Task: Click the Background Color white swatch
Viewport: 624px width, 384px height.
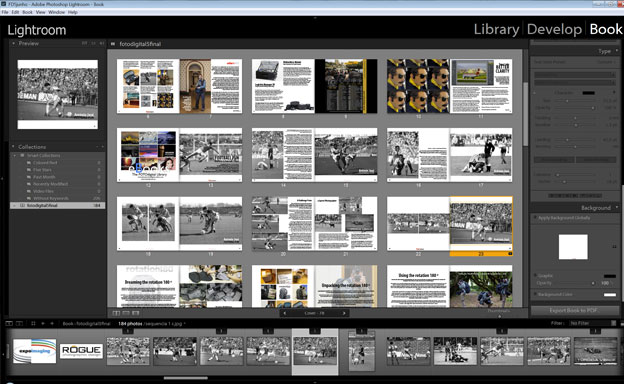Action: 610,295
